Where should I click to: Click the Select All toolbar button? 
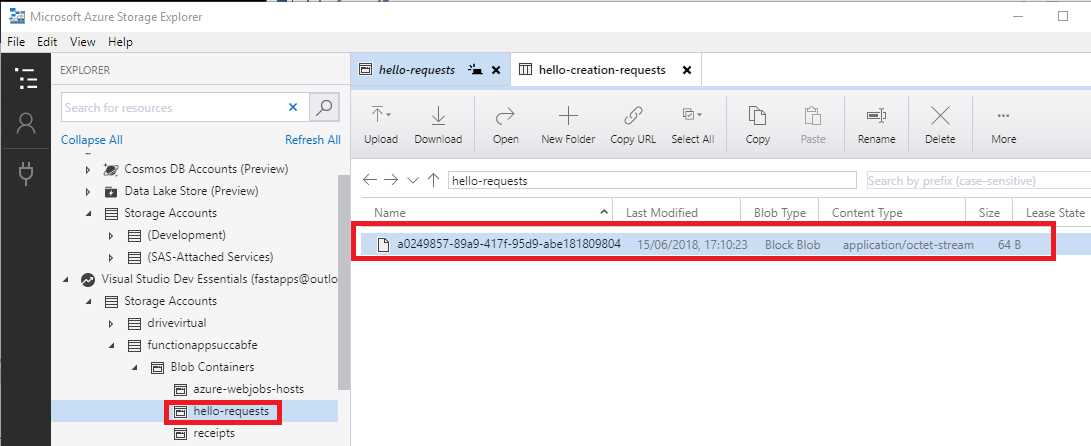pyautogui.click(x=692, y=125)
